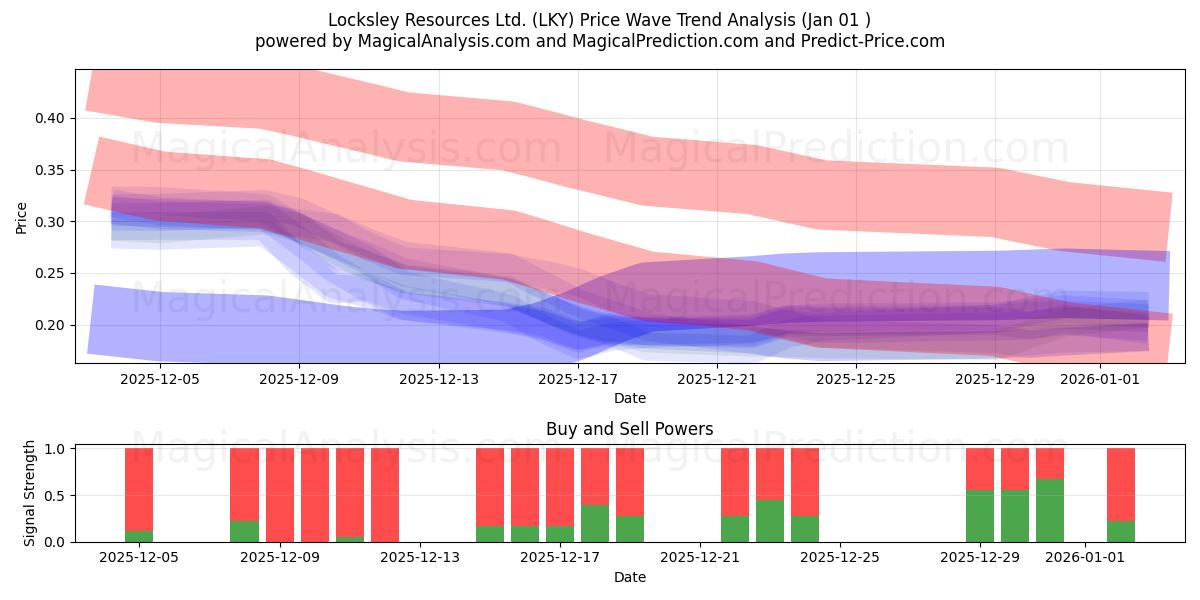The height and width of the screenshot is (600, 1200).
Task: Click the 0.35 price tick label
Action: click(51, 170)
